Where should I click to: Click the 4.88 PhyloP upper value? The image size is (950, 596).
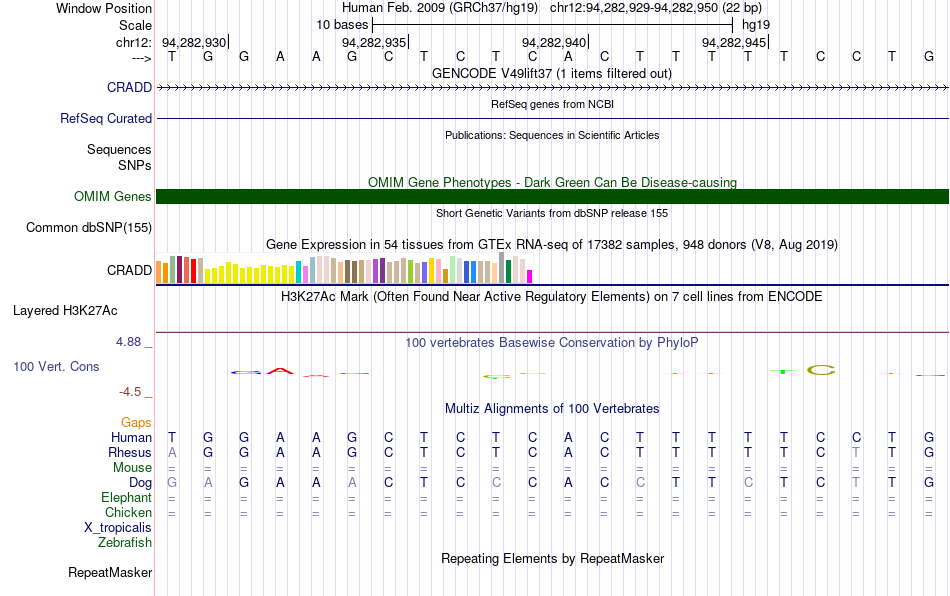coord(128,342)
